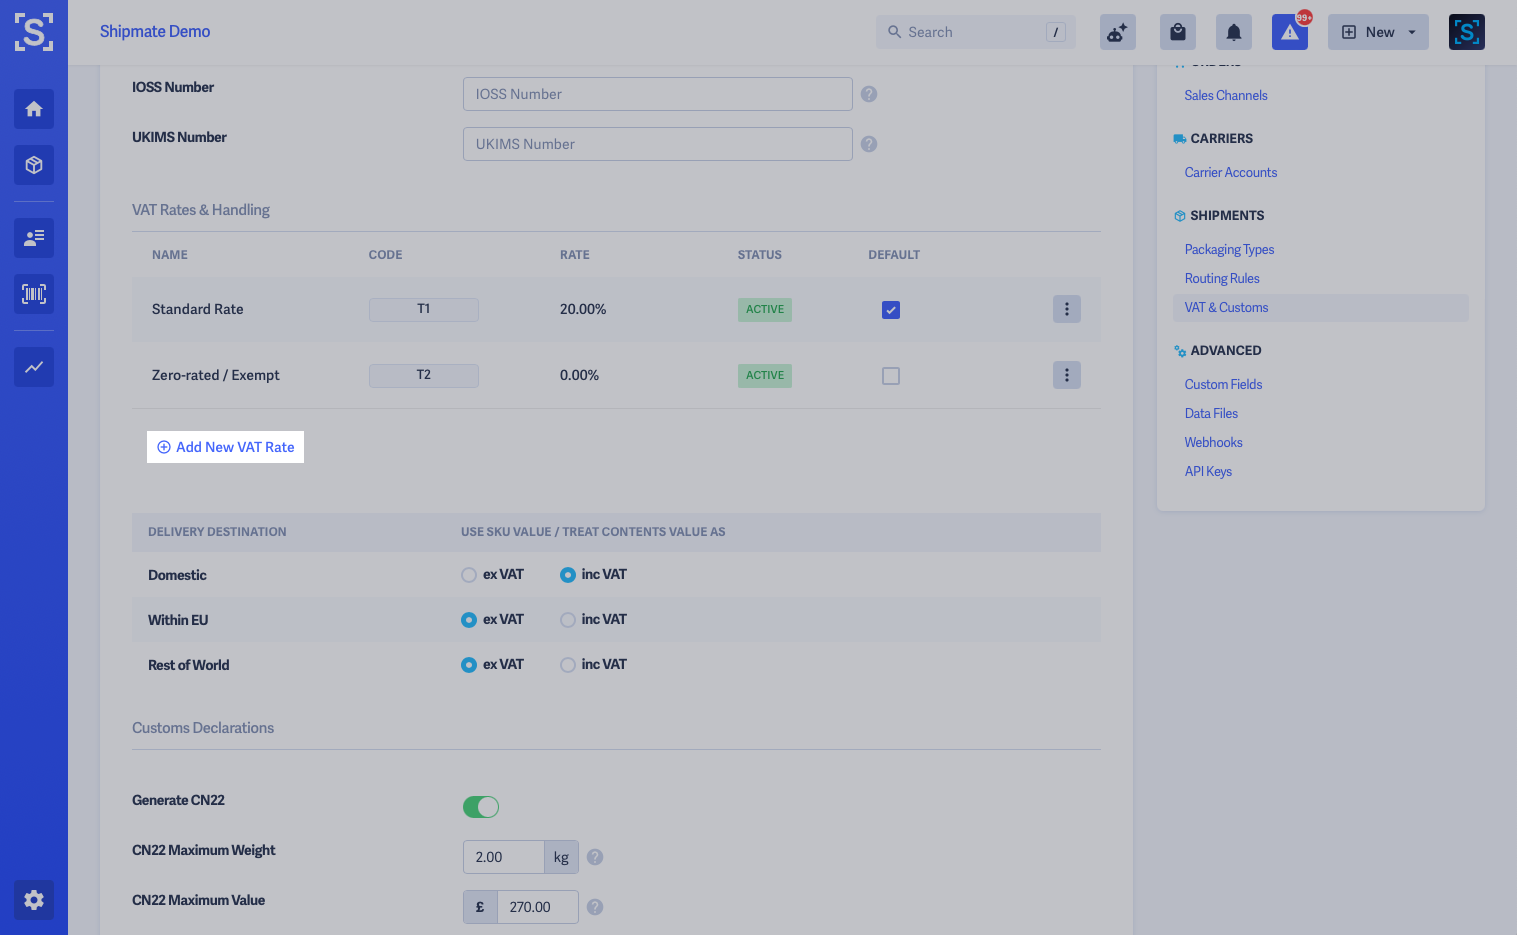Open the shopping bag orders icon
Screen dimensions: 1517x935
[1178, 32]
